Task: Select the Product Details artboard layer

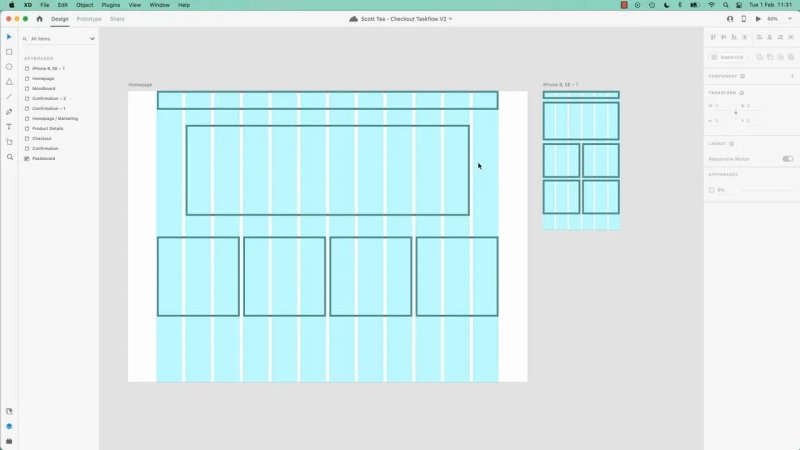Action: point(47,129)
